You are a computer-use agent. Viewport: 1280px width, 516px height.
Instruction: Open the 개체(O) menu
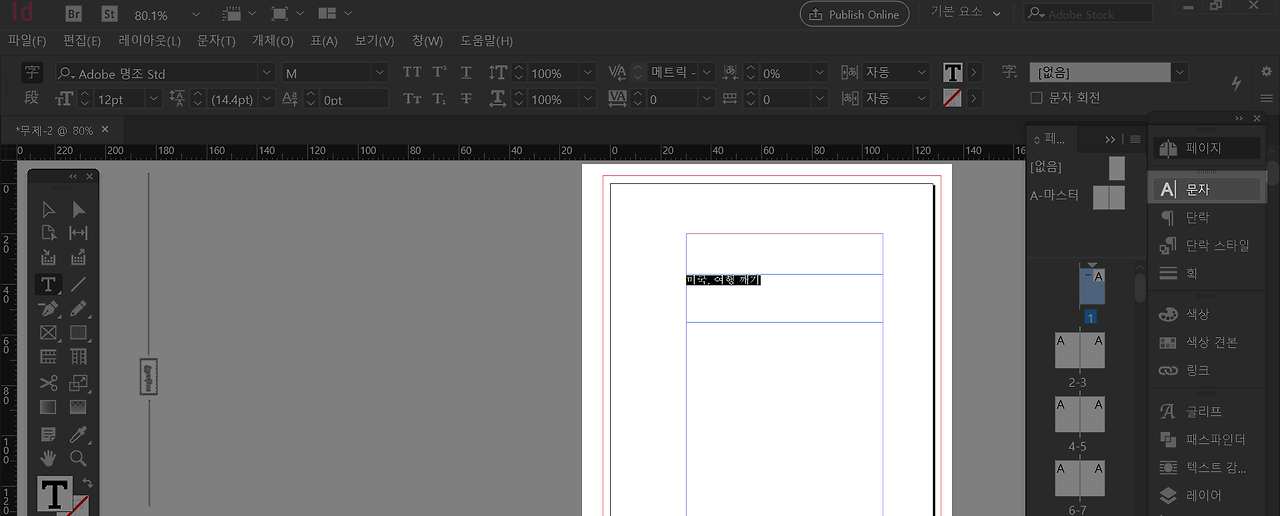(273, 41)
